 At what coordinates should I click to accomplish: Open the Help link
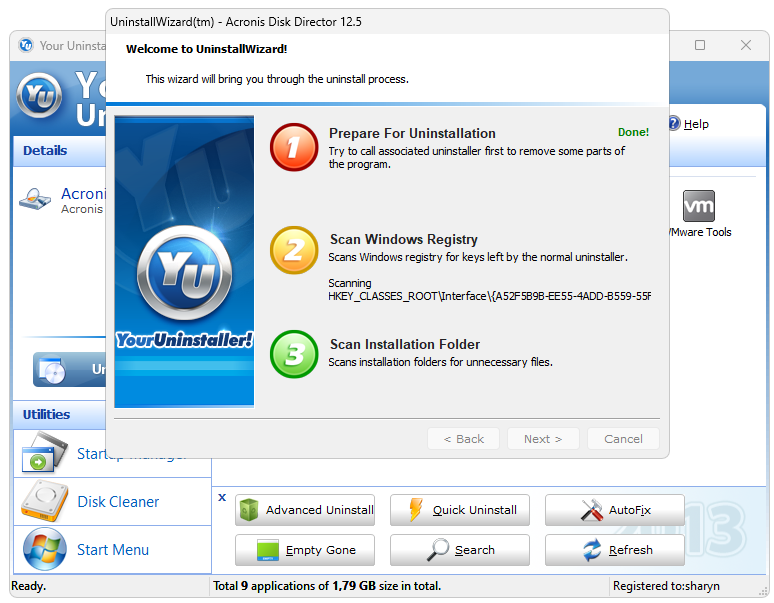696,124
